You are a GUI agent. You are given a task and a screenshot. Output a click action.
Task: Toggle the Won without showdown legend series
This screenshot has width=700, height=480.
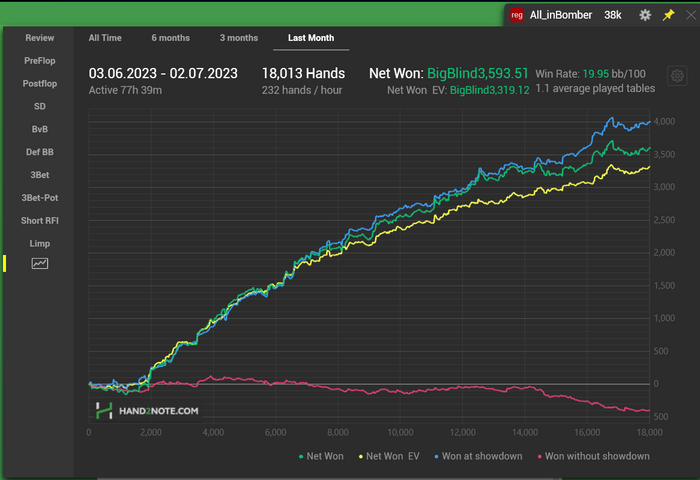pyautogui.click(x=594, y=456)
